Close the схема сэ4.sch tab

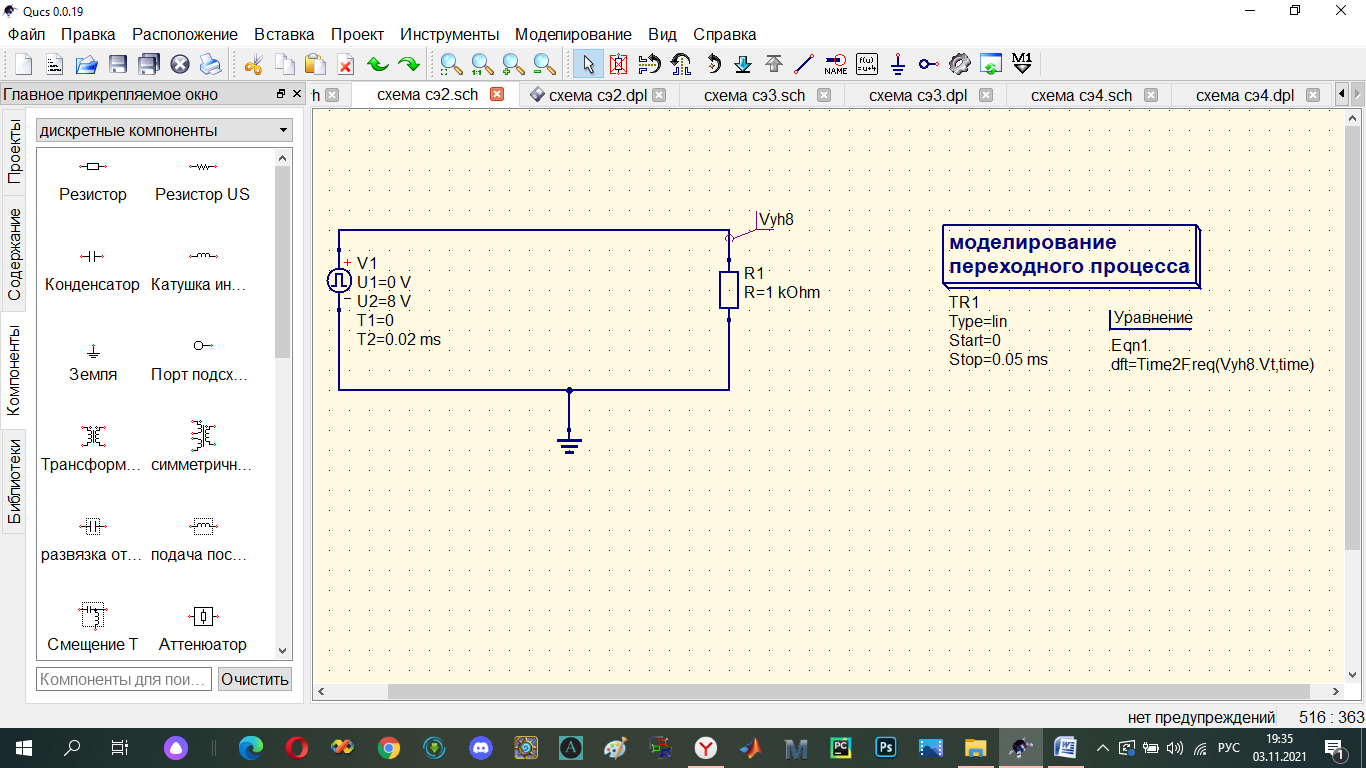tap(1151, 95)
